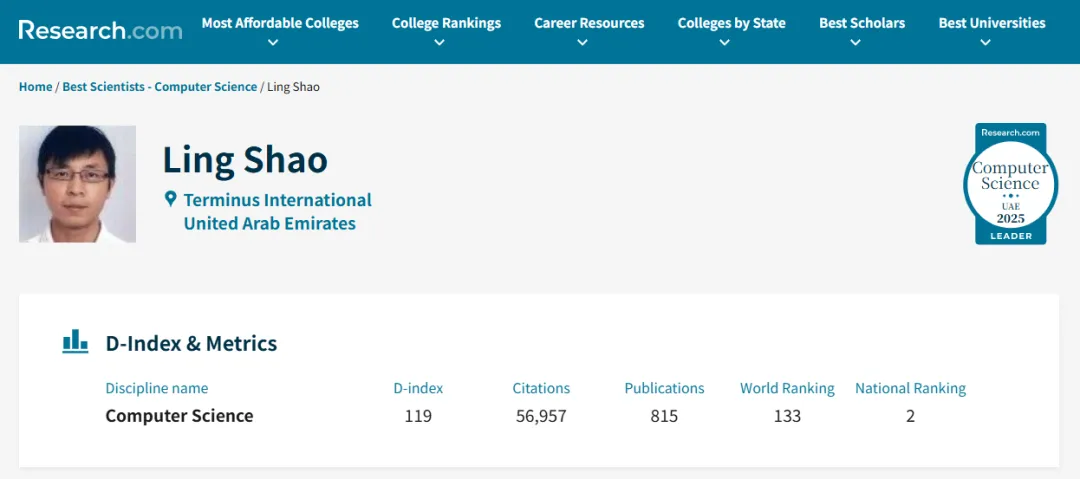The image size is (1080, 479).
Task: Click the bar chart D-Index icon
Action: point(75,342)
